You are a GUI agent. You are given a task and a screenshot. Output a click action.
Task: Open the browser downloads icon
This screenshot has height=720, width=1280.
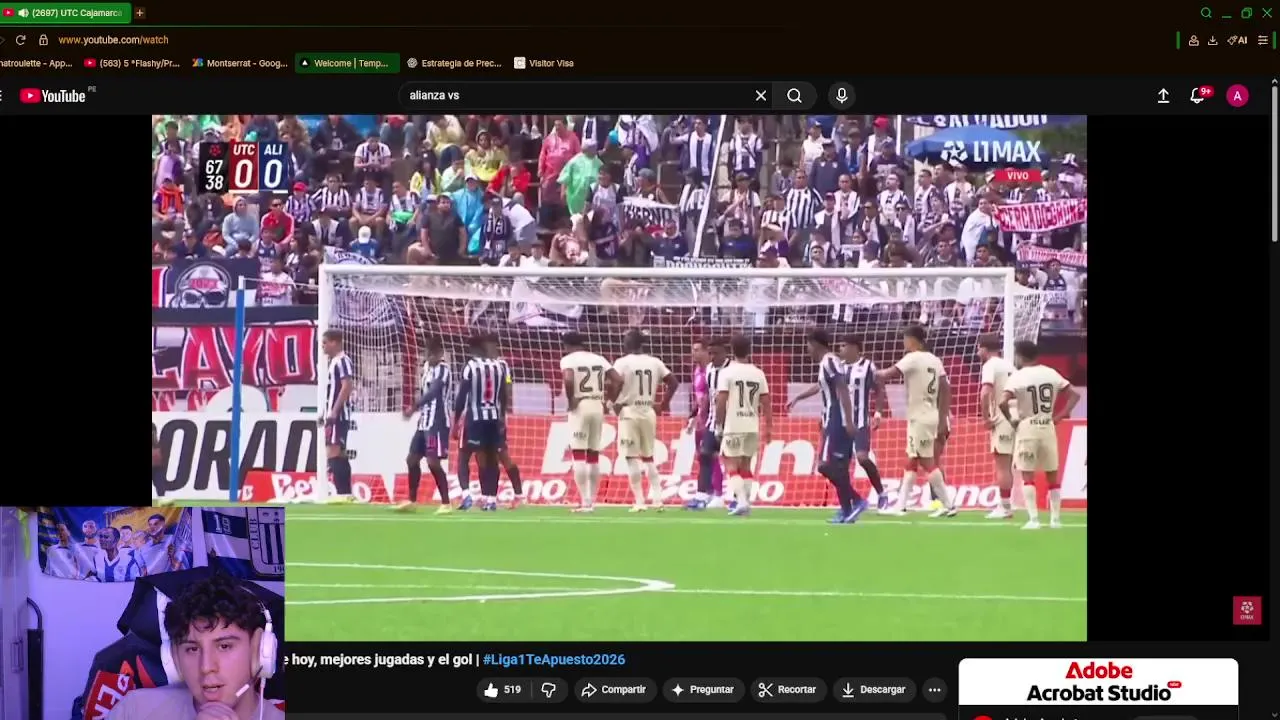tap(1212, 40)
